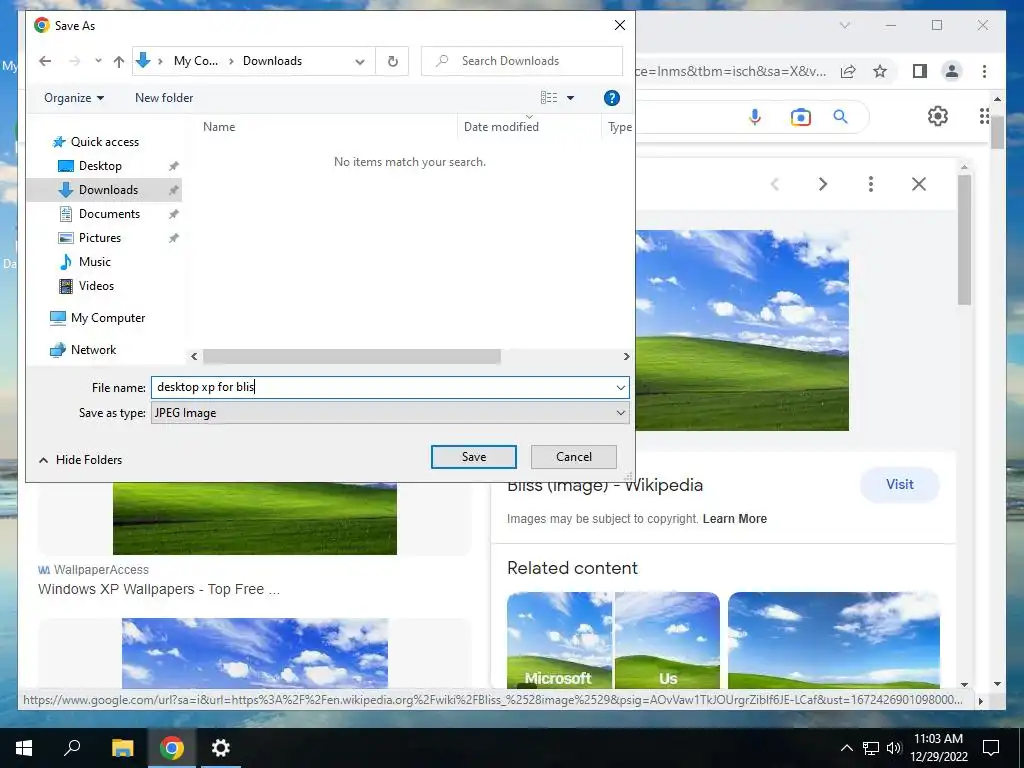Click the Visit button for Wikipedia
The width and height of the screenshot is (1024, 768).
[x=899, y=485]
